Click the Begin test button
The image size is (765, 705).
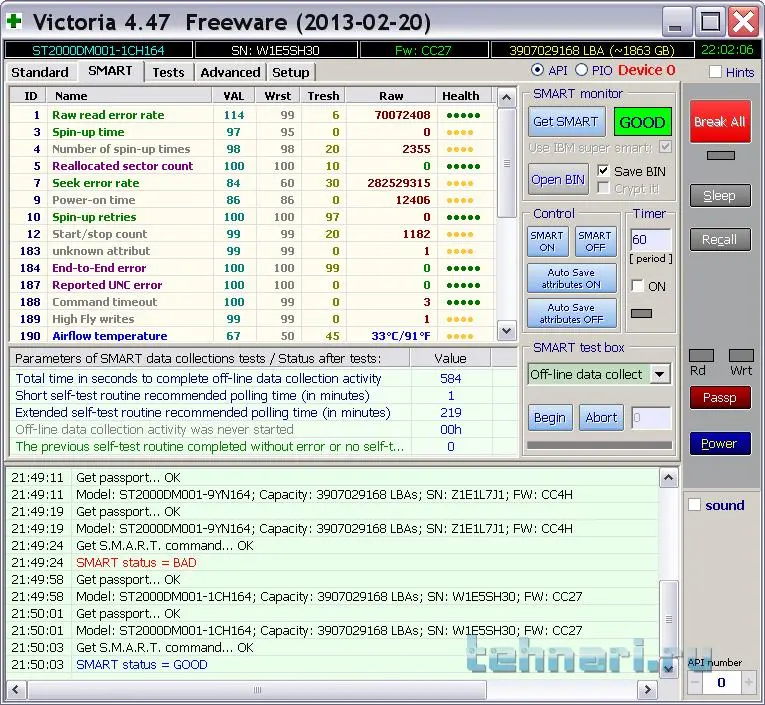(x=550, y=418)
